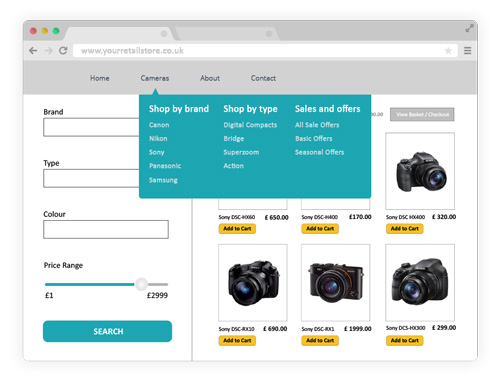Viewport: 500px width, 384px height.
Task: Add Sony DSC-HX60 £650.00 to cart
Action: coord(237,229)
